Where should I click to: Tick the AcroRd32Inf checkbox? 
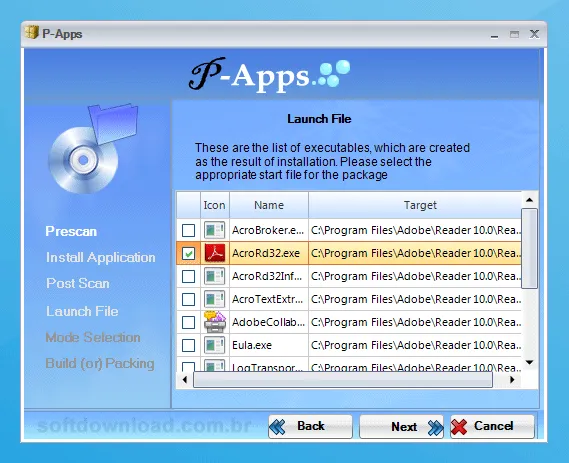[x=188, y=276]
